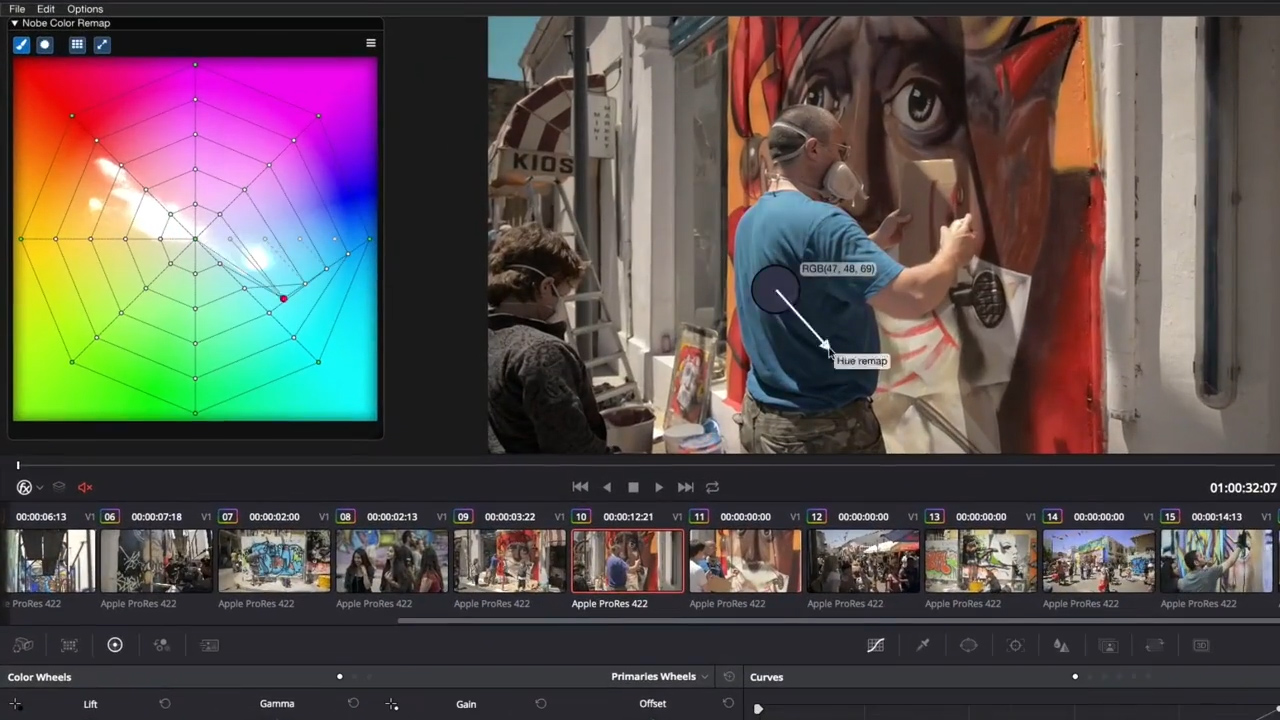Viewport: 1280px width, 720px height.
Task: Open the Curves palette icon
Action: (875, 646)
